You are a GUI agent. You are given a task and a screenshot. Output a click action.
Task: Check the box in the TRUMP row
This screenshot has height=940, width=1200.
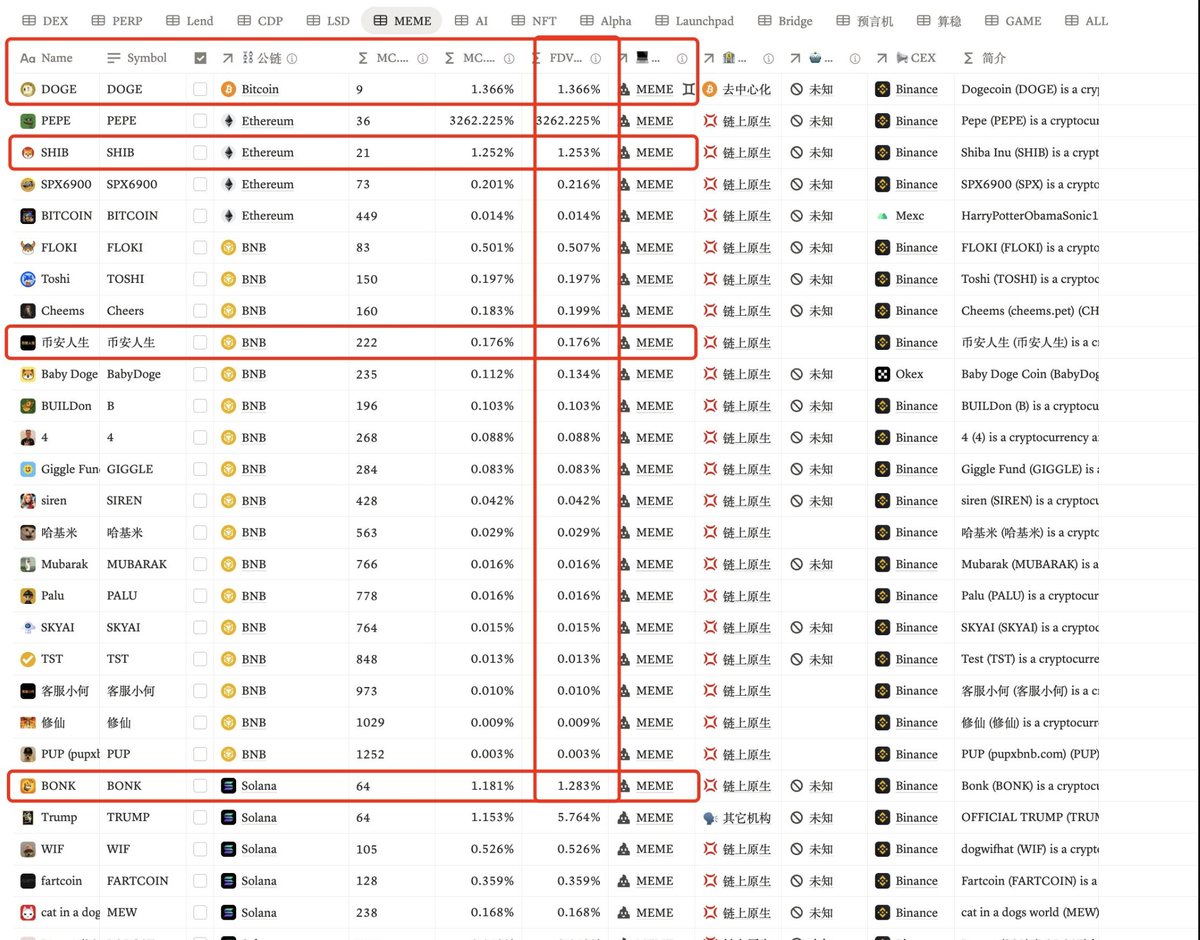pos(200,817)
